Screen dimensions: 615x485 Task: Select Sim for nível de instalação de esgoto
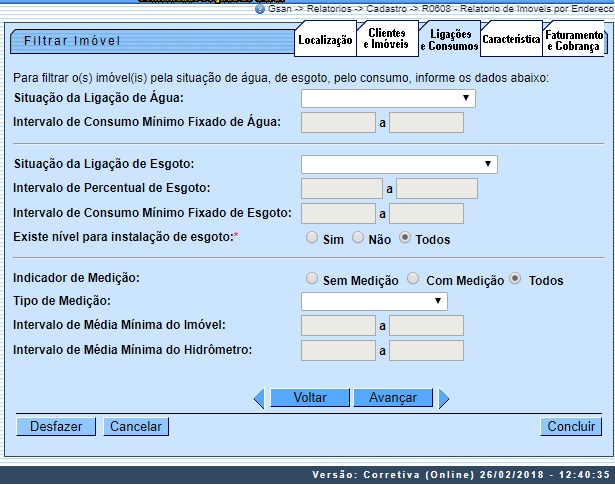[x=314, y=239]
